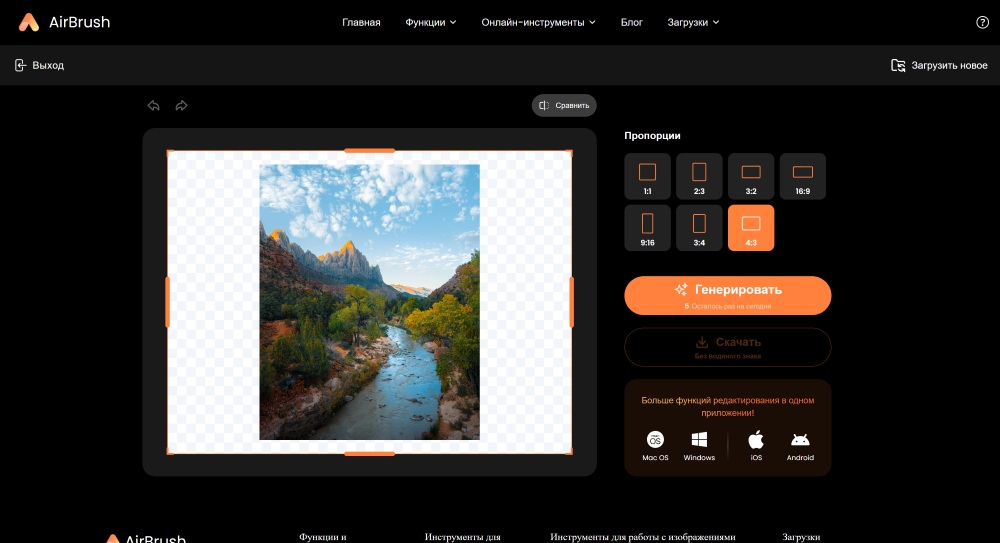The height and width of the screenshot is (543, 1000).
Task: Click the right edge crop handle
Action: coord(571,302)
